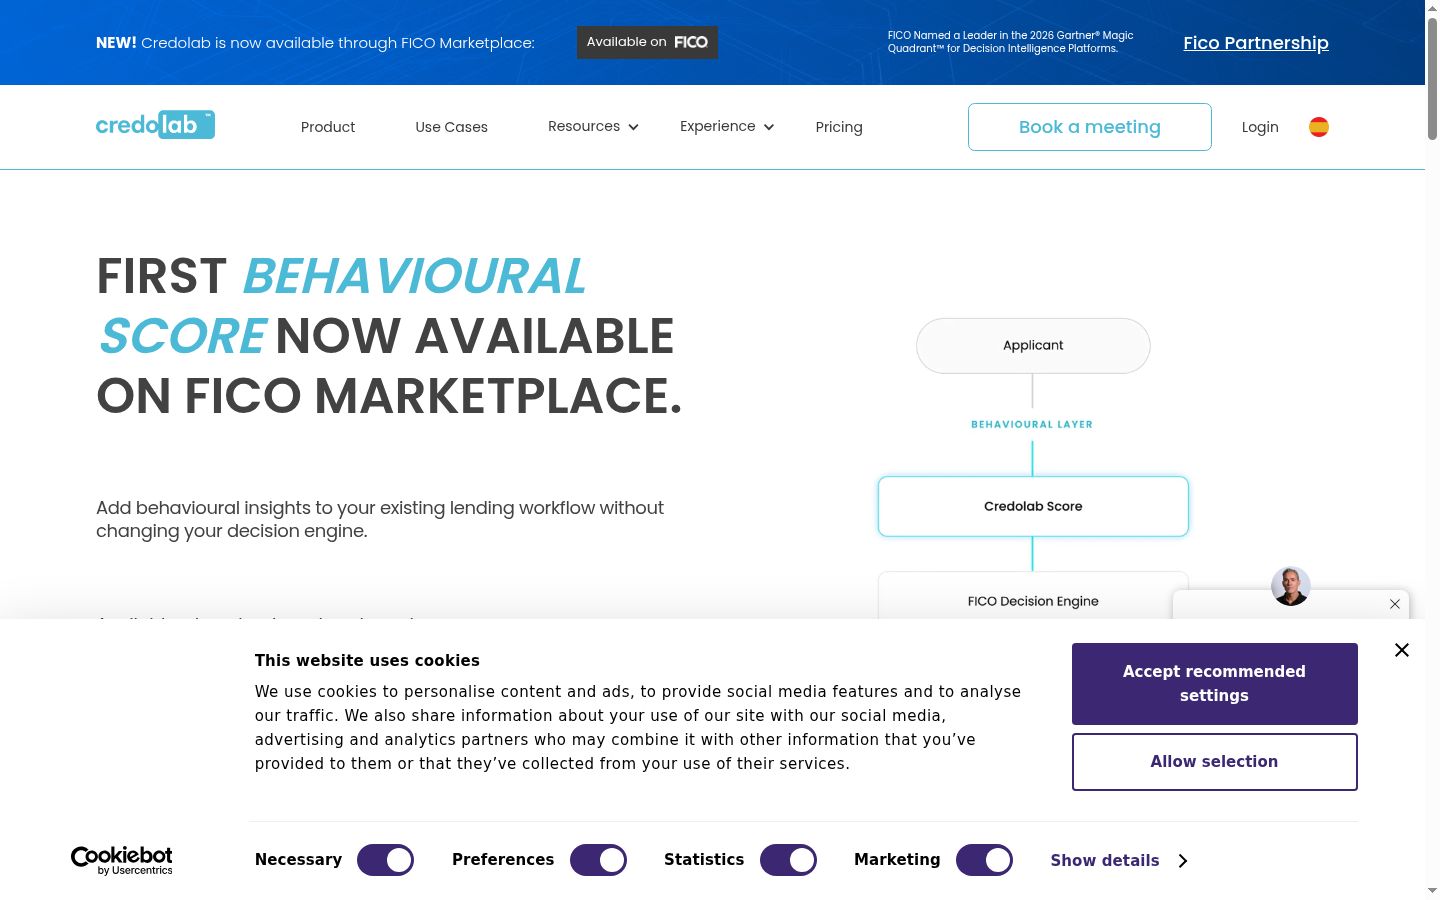Click the "This website uses cookies" heading

[367, 660]
